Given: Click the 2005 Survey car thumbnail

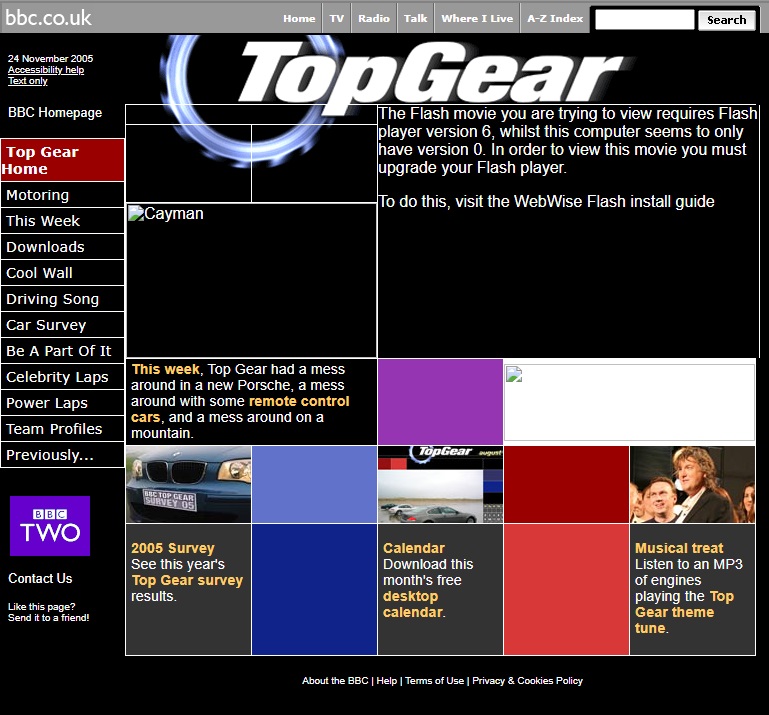Looking at the screenshot, I should click(x=188, y=484).
